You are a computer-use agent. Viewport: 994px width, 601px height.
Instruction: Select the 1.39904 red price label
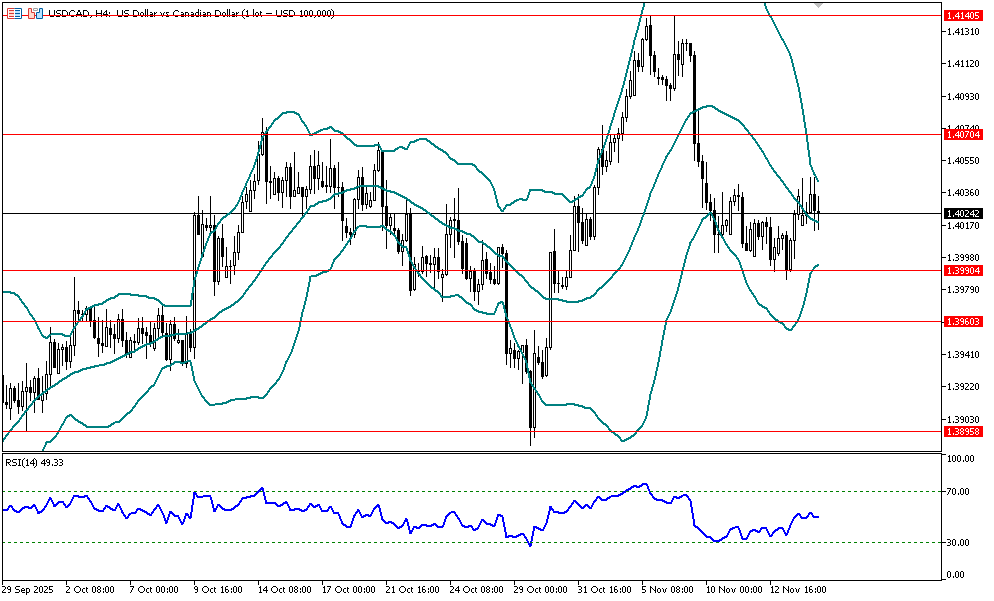(964, 270)
